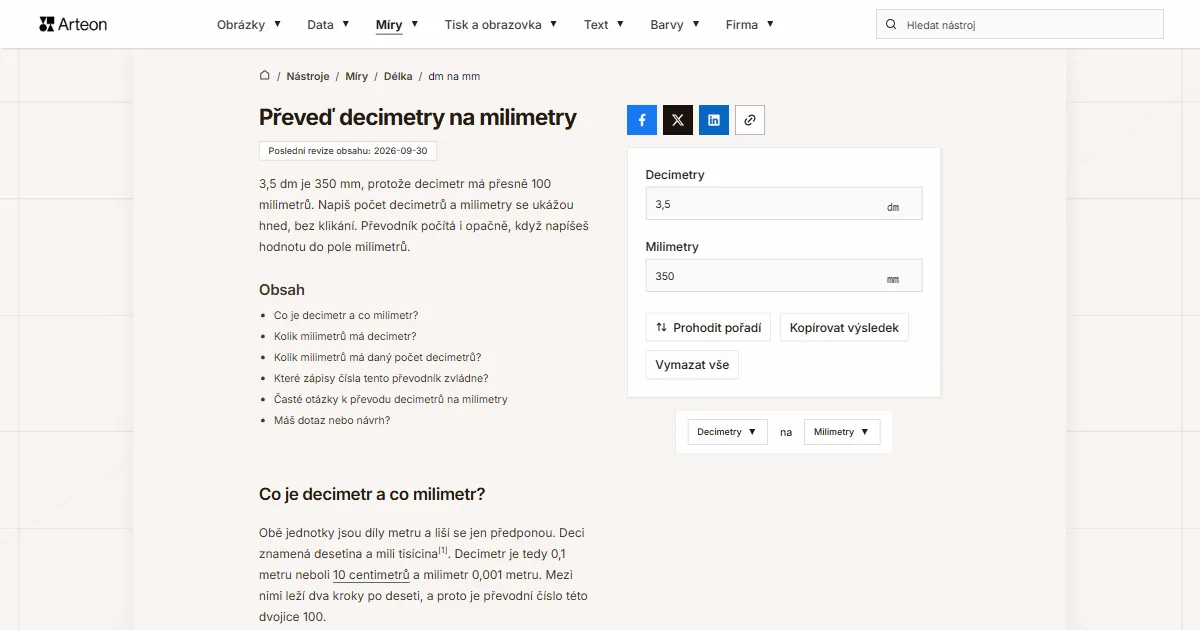
Task: Open the Tisk a obrazovka menu
Action: tap(501, 24)
